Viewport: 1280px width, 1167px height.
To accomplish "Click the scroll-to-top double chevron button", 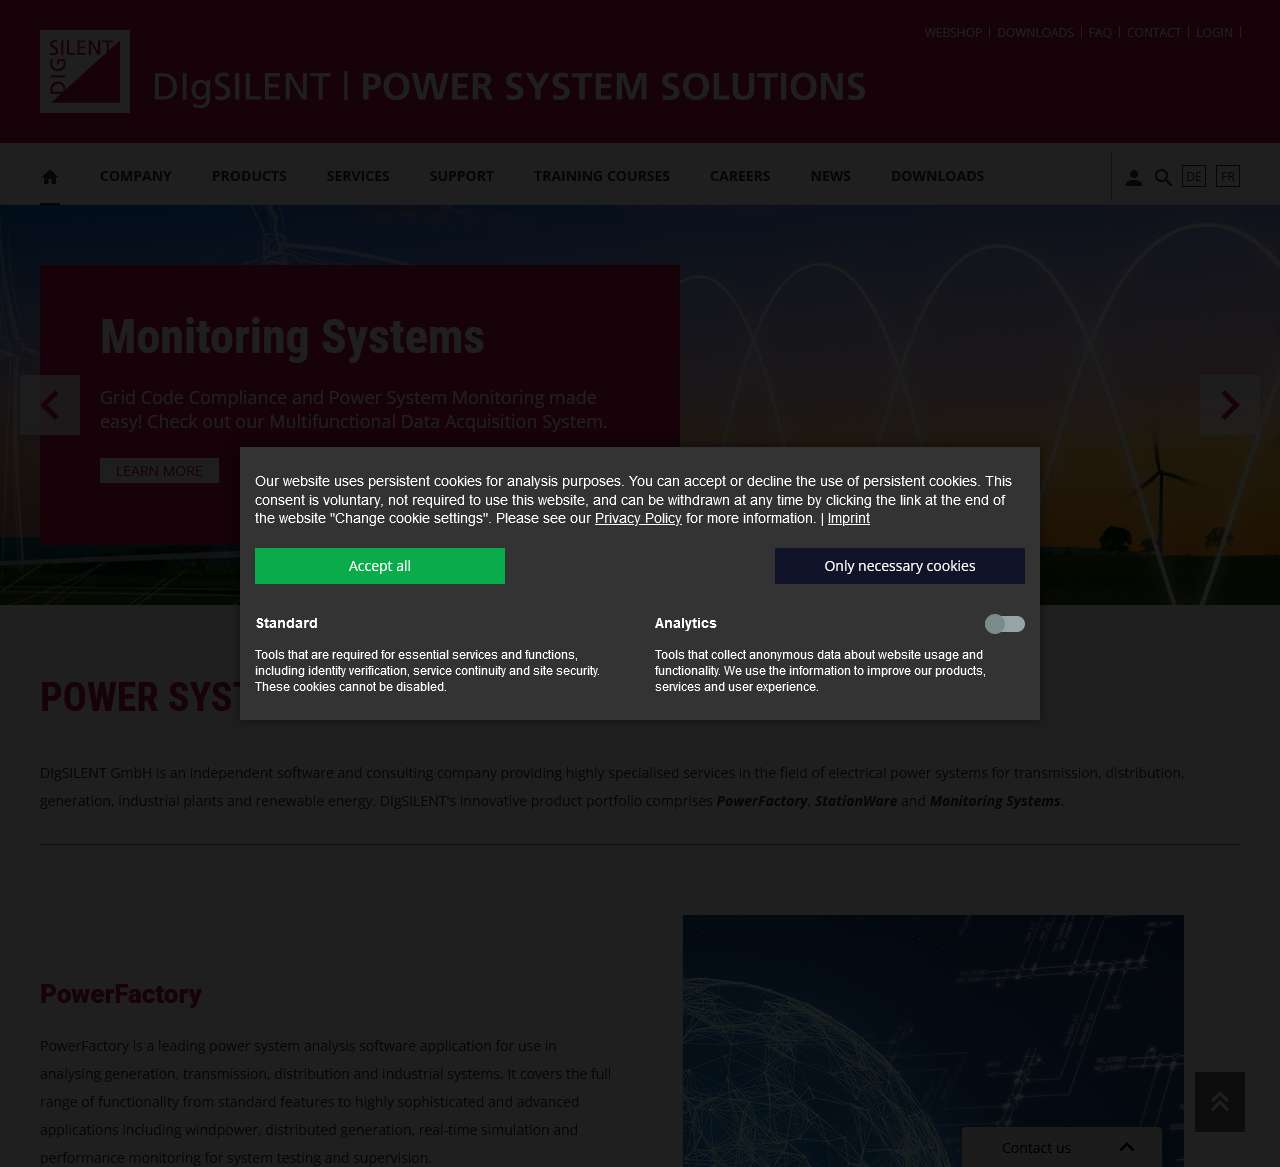I will [x=1220, y=1102].
